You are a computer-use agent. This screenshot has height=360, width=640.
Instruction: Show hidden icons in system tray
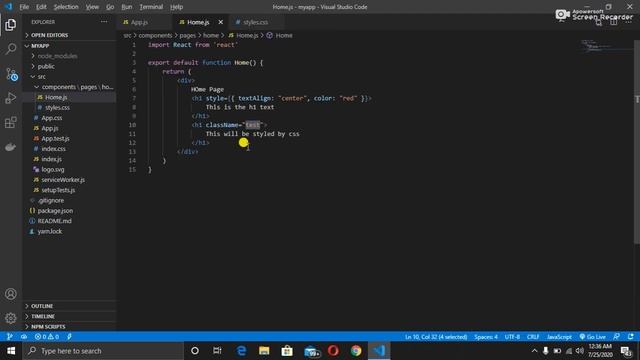[x=534, y=351]
